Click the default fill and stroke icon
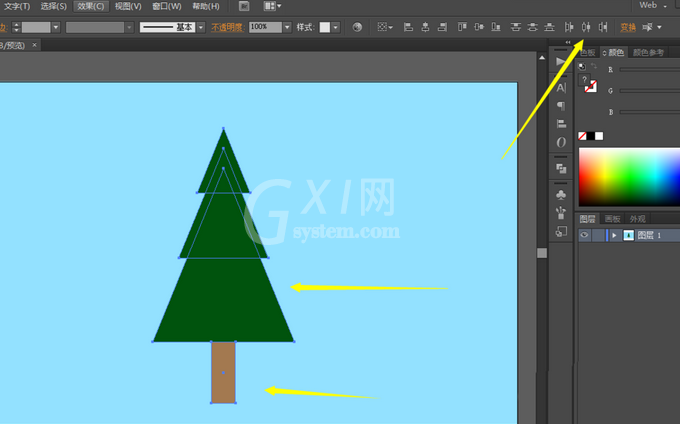680x424 pixels. [582, 66]
